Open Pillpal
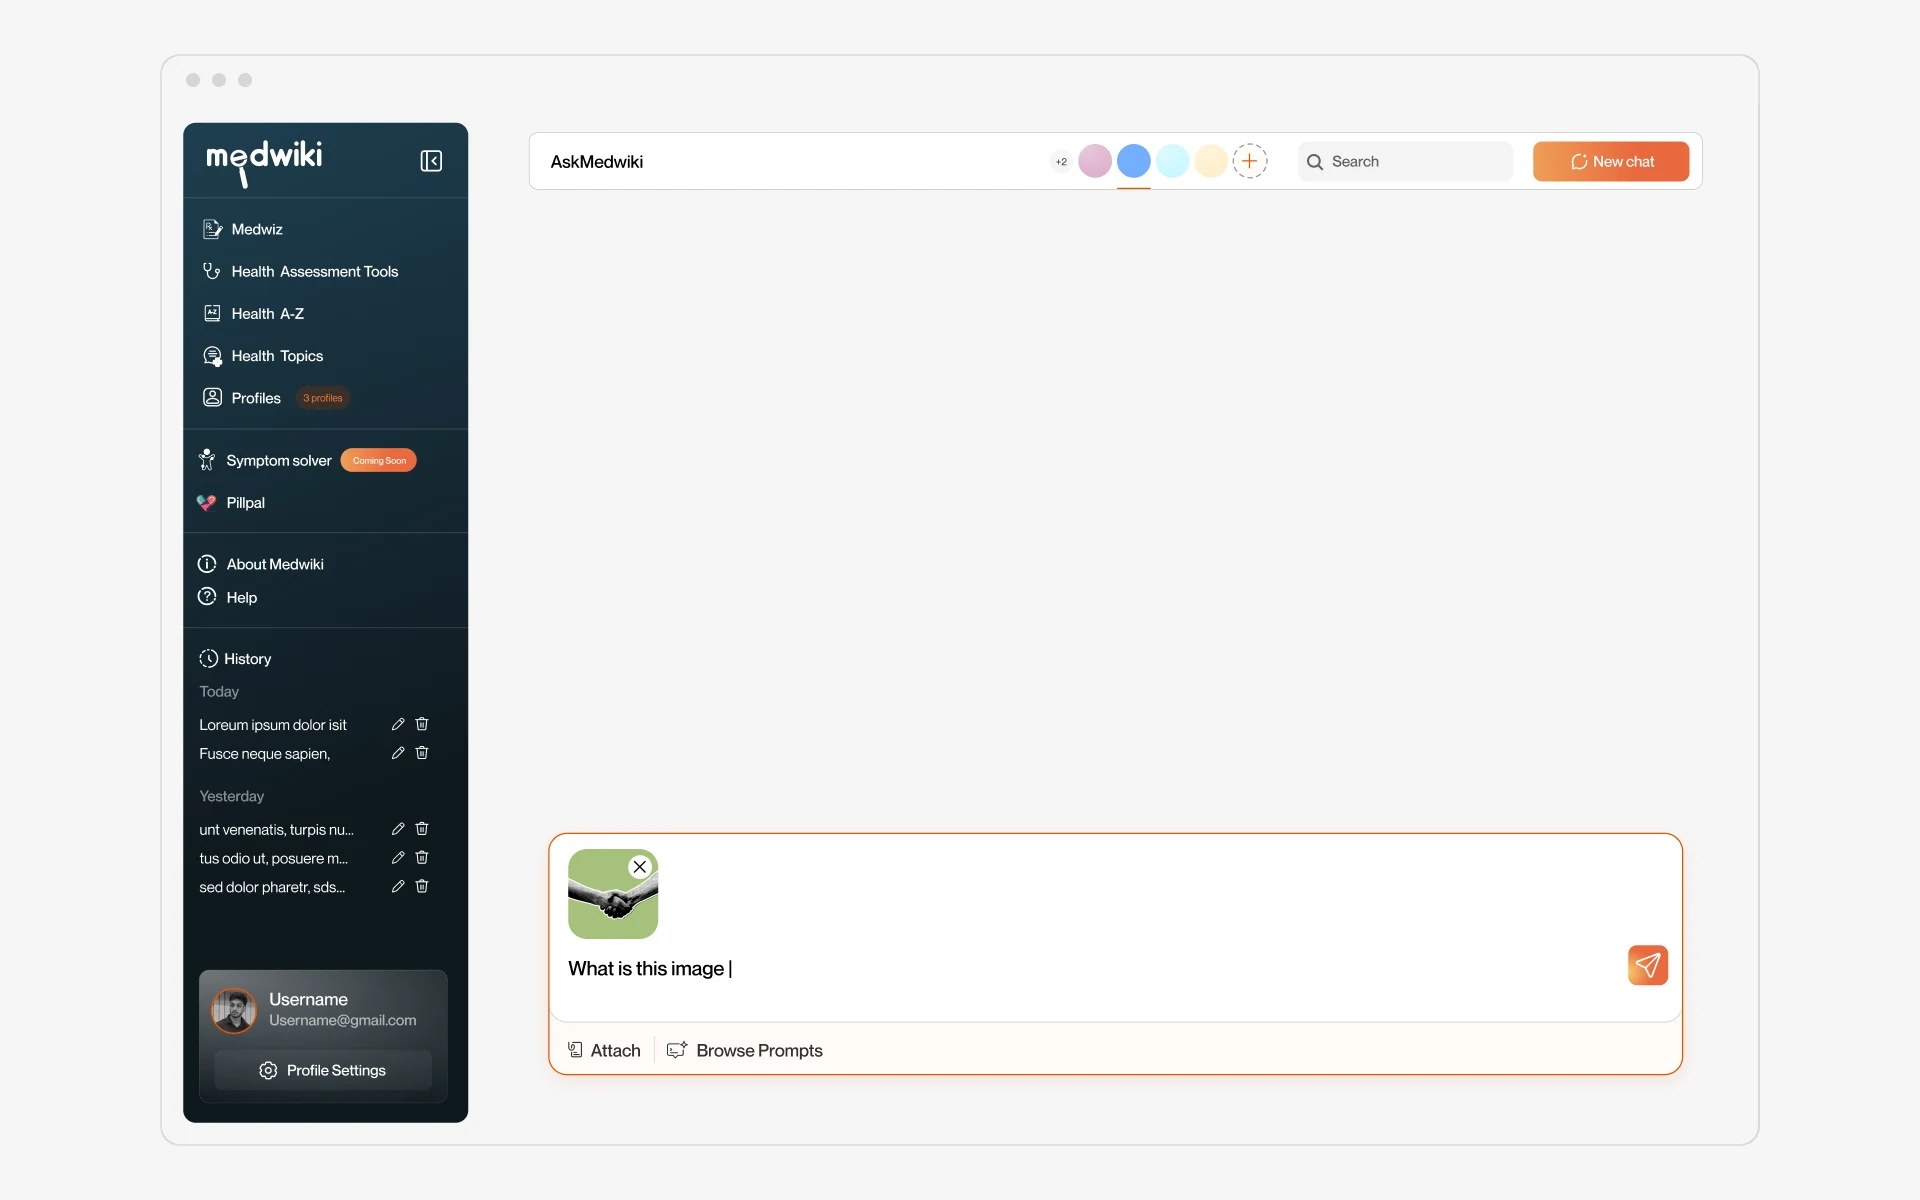Image resolution: width=1920 pixels, height=1200 pixels. click(231, 503)
